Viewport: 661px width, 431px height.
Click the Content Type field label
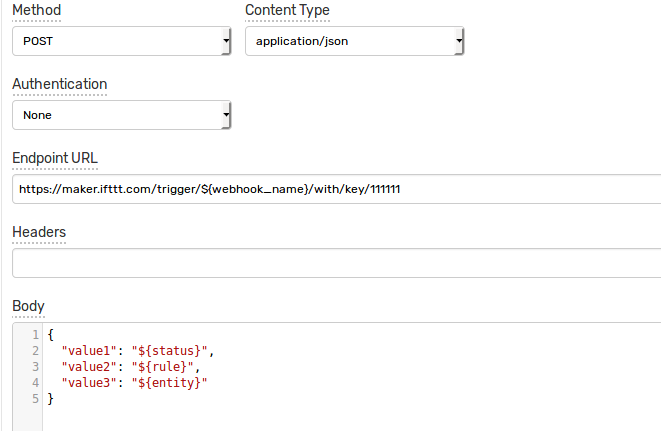[x=288, y=10]
